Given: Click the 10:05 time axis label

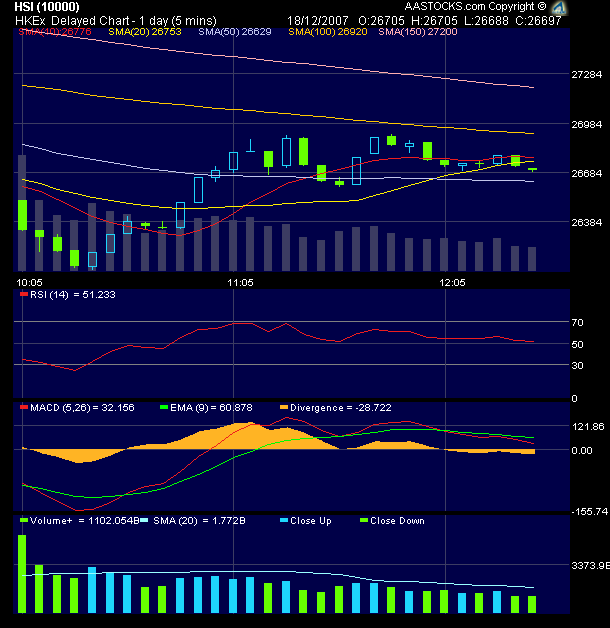Looking at the screenshot, I should pyautogui.click(x=29, y=283).
